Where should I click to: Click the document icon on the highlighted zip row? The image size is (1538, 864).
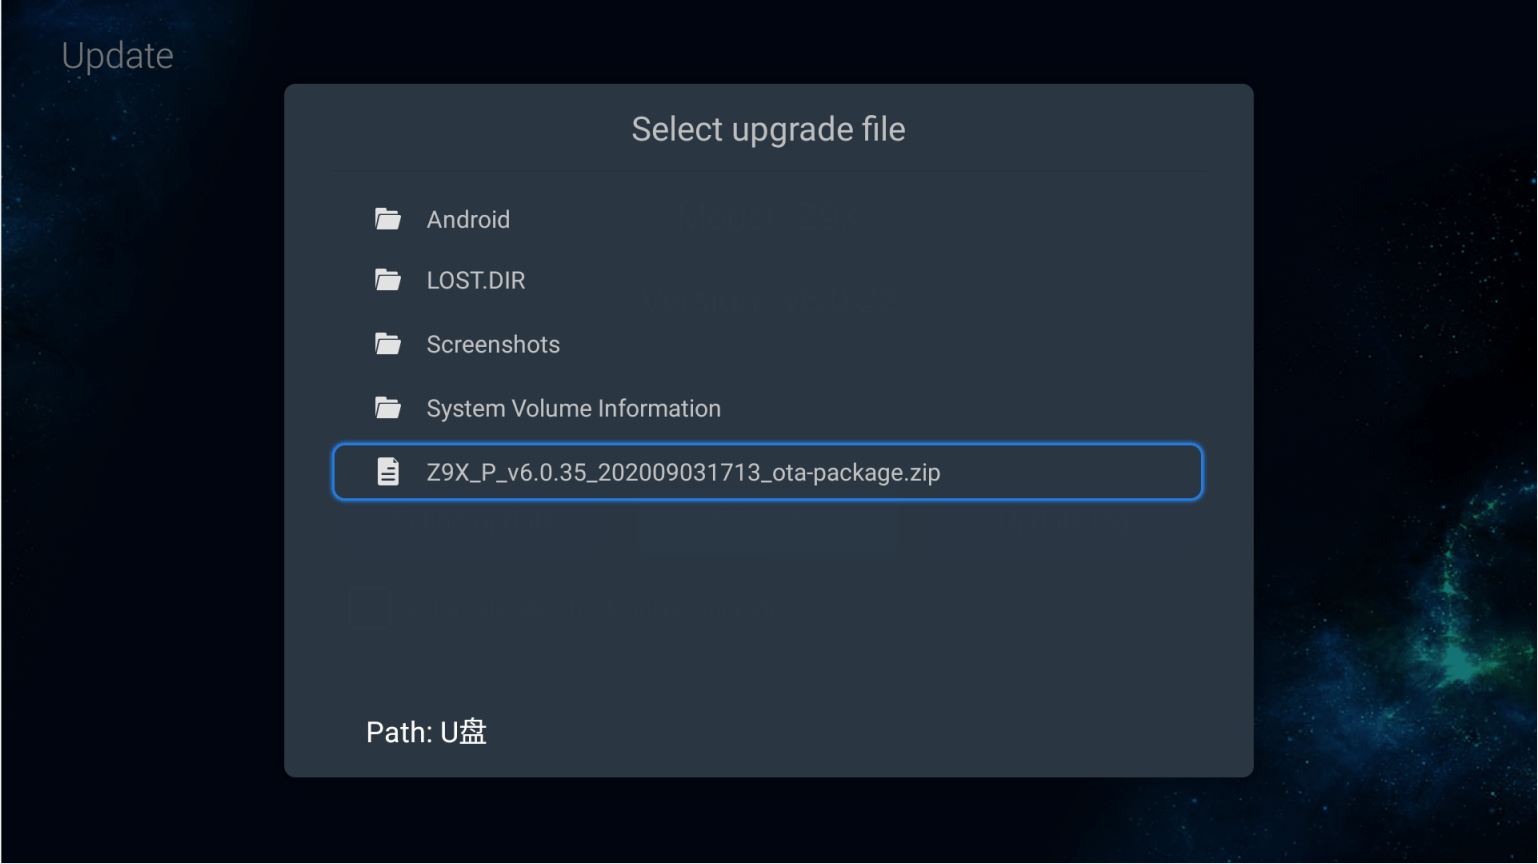389,471
